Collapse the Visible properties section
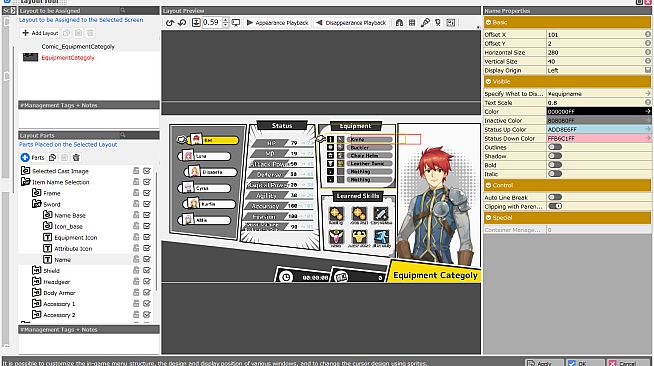The height and width of the screenshot is (366, 654). point(488,81)
